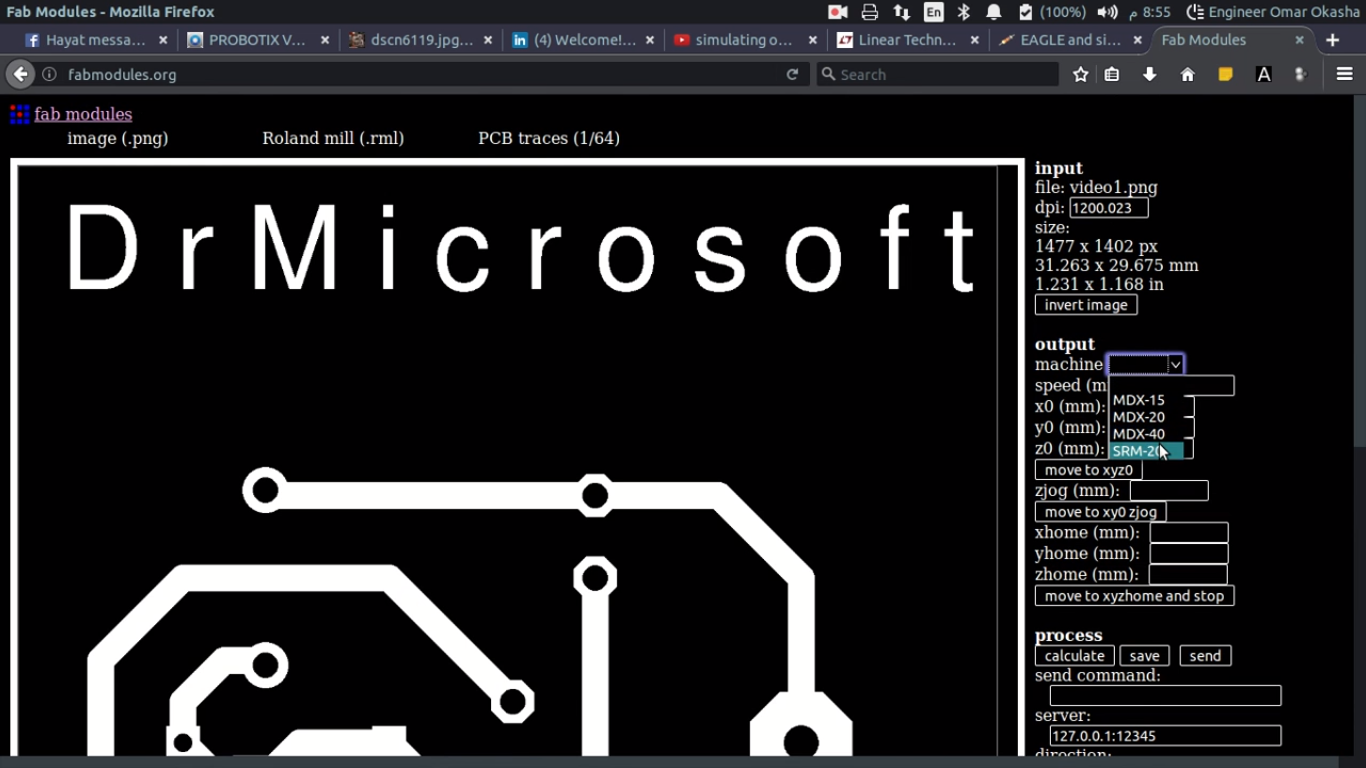This screenshot has height=768, width=1366.
Task: Open the sound volume indicator
Action: (1107, 12)
